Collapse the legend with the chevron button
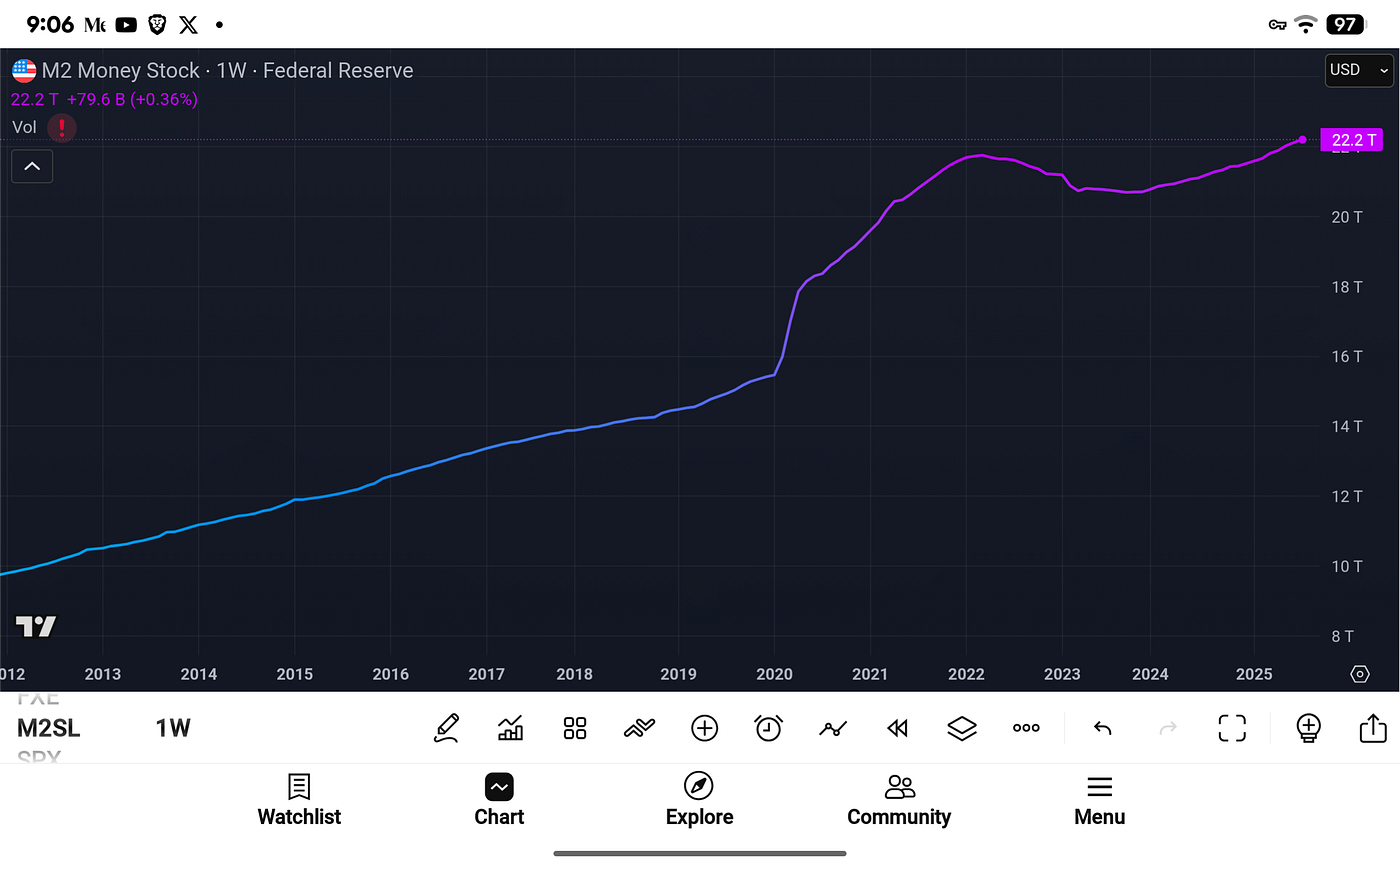The width and height of the screenshot is (1400, 875). (x=31, y=165)
